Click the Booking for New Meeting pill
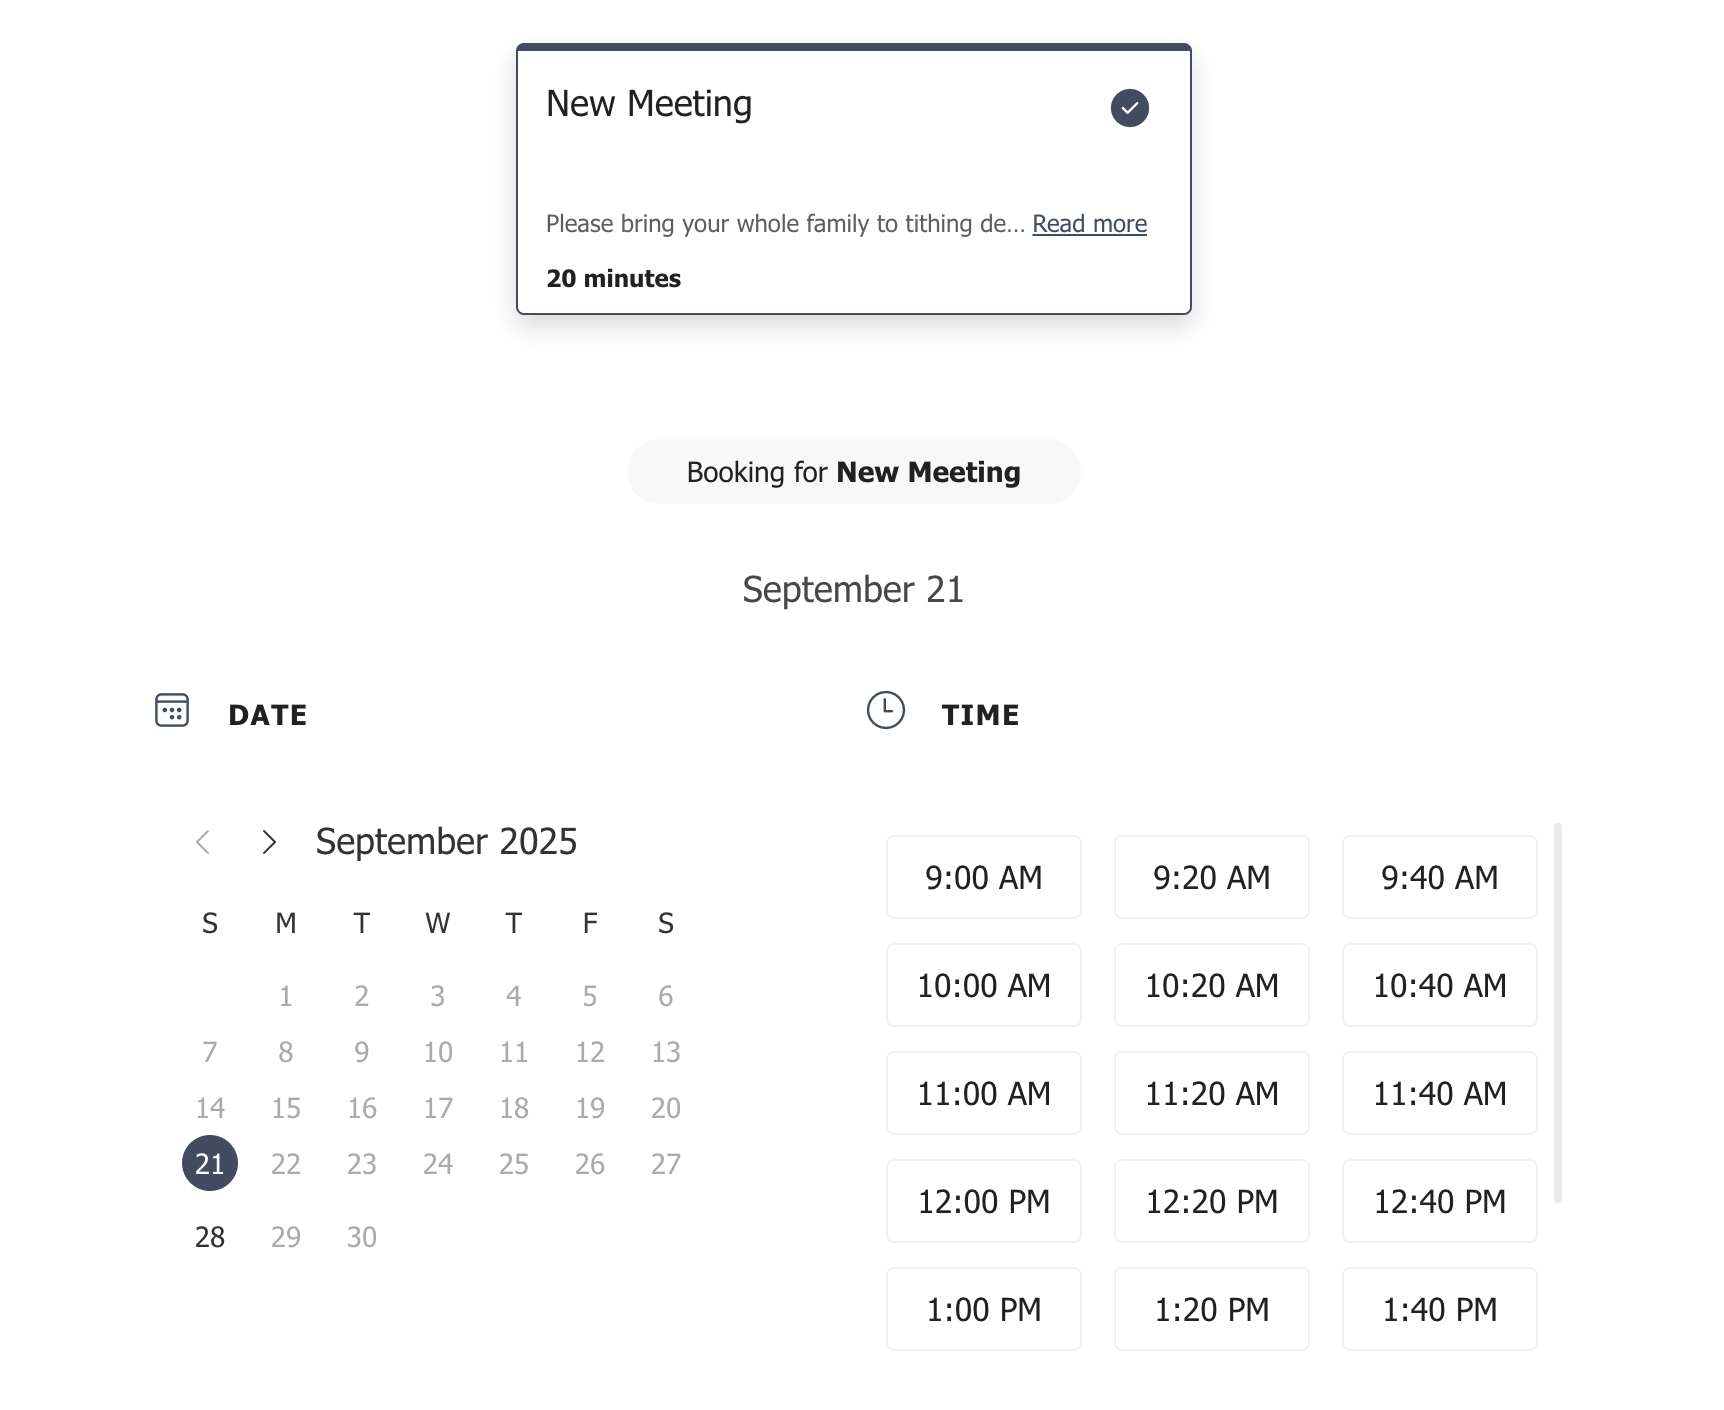1724x1410 pixels. (x=854, y=472)
